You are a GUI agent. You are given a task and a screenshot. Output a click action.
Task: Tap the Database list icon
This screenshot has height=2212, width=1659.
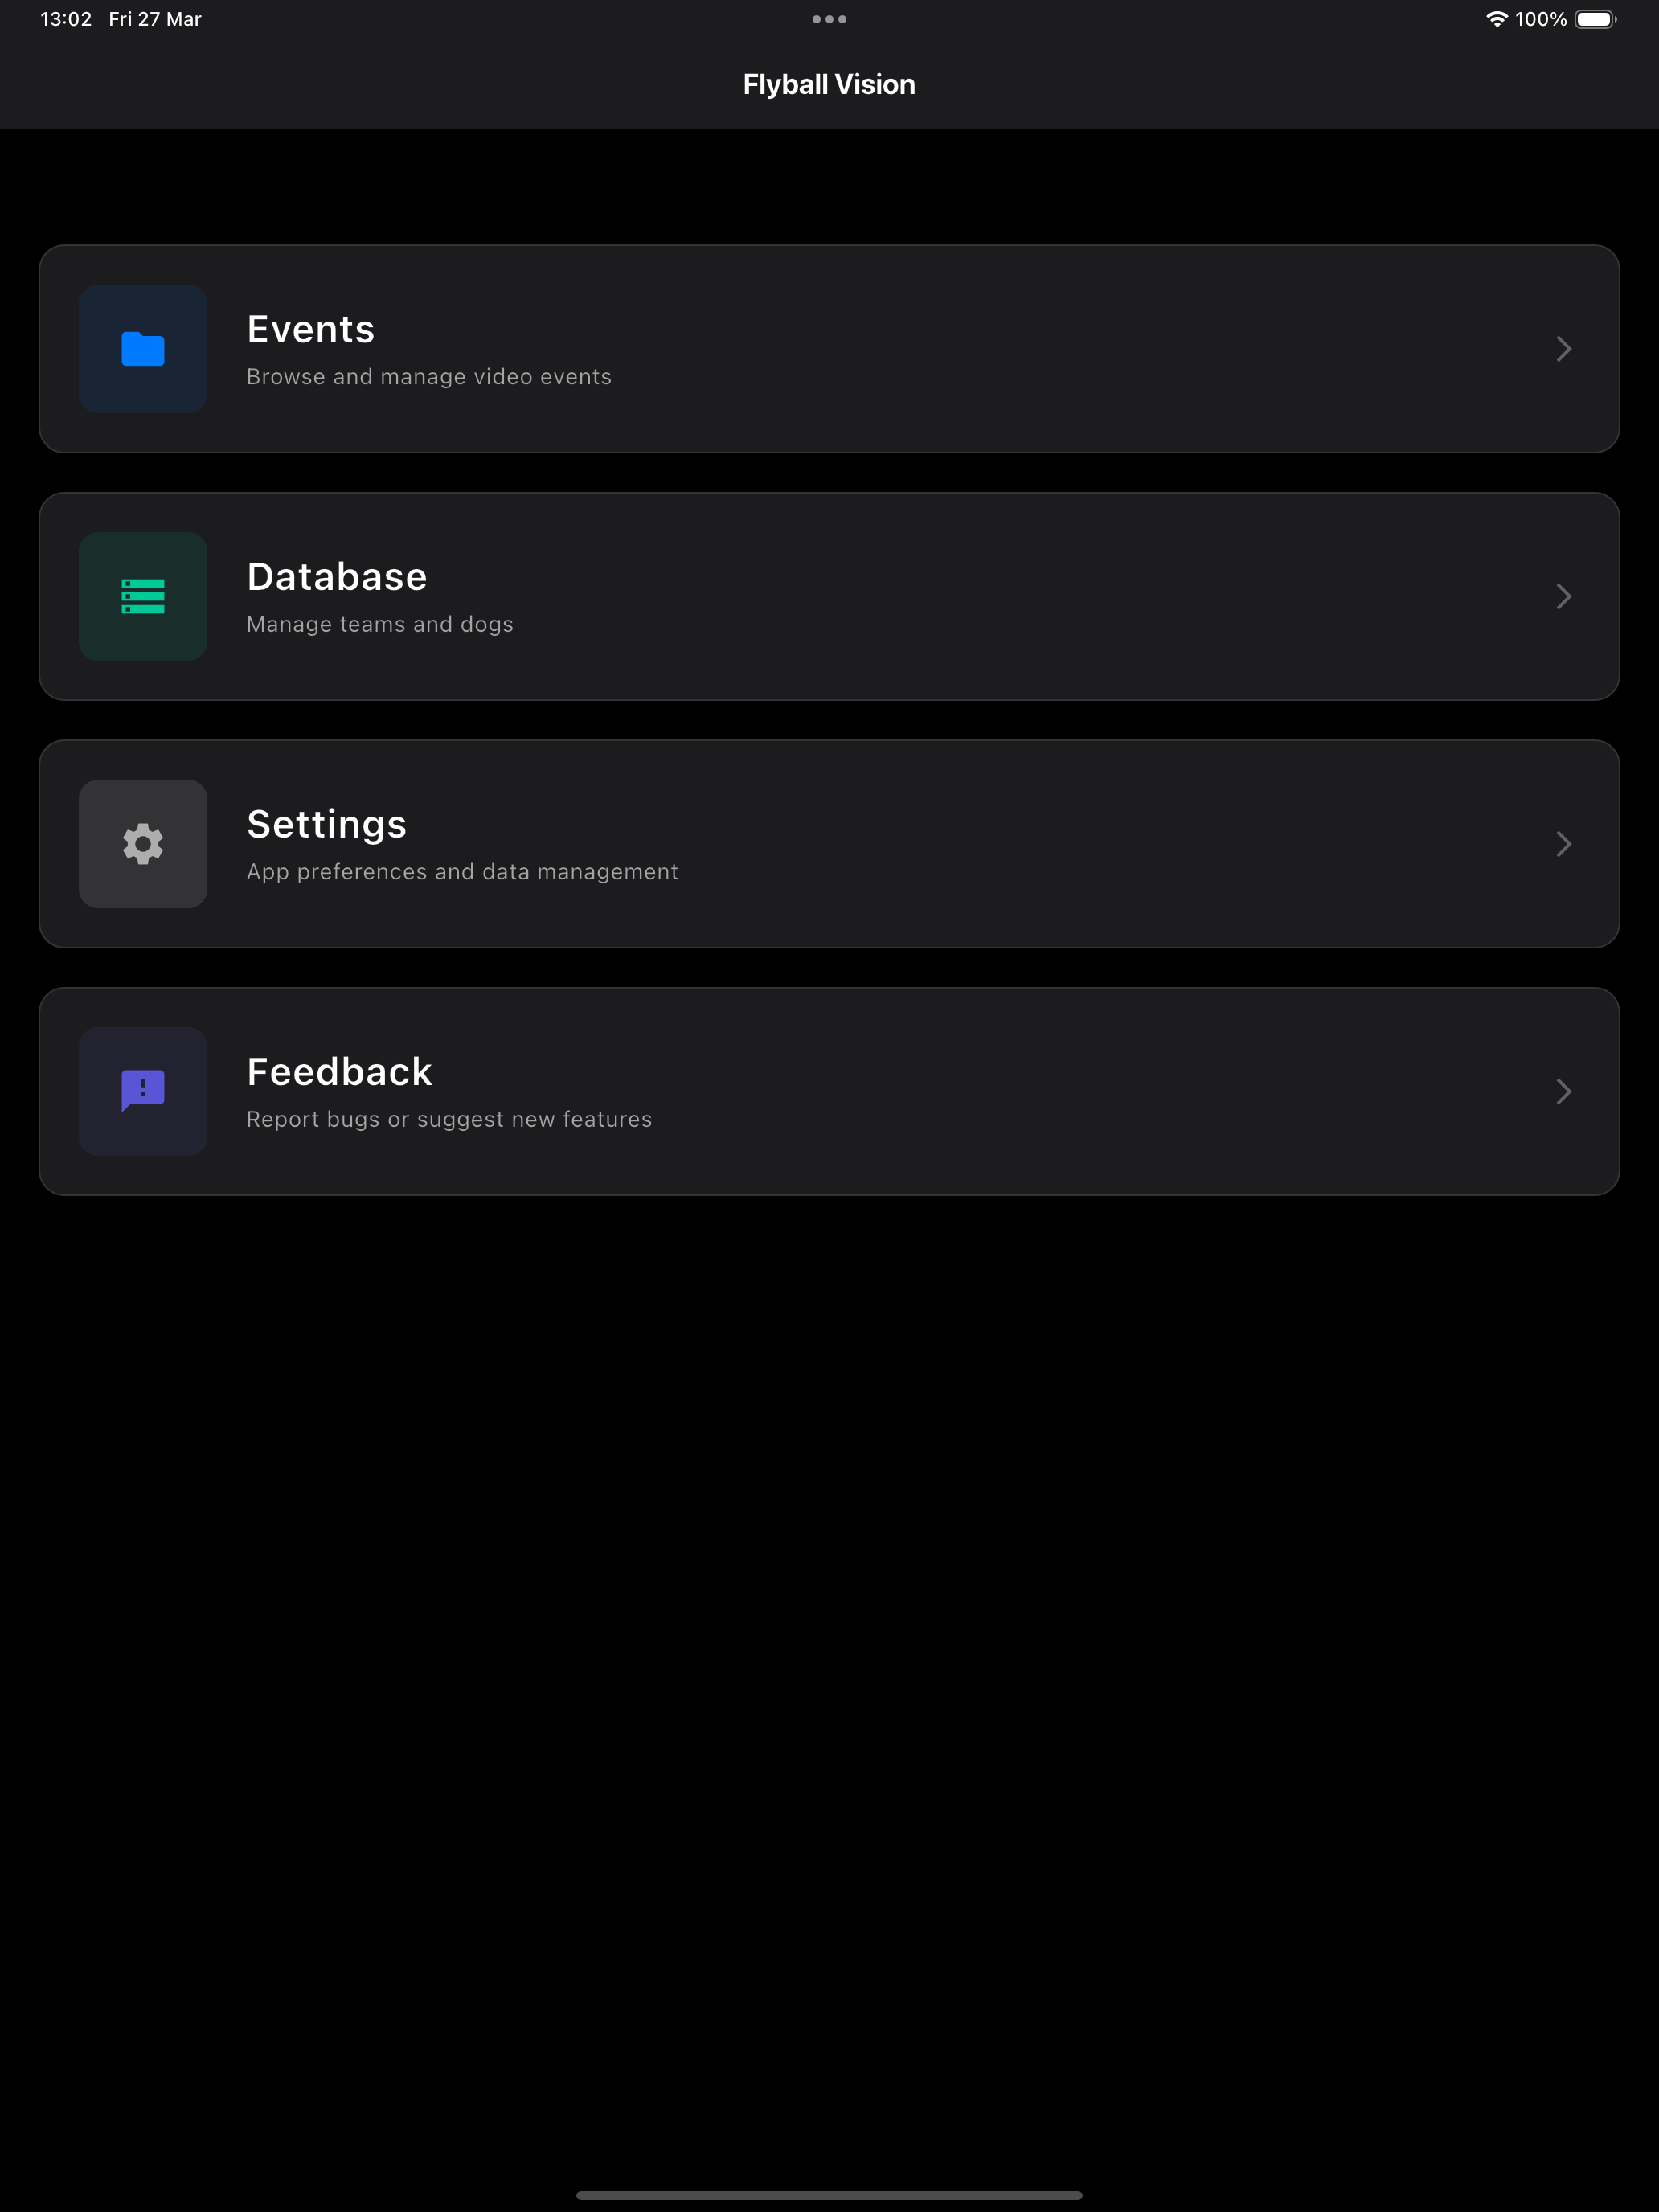[x=143, y=596]
